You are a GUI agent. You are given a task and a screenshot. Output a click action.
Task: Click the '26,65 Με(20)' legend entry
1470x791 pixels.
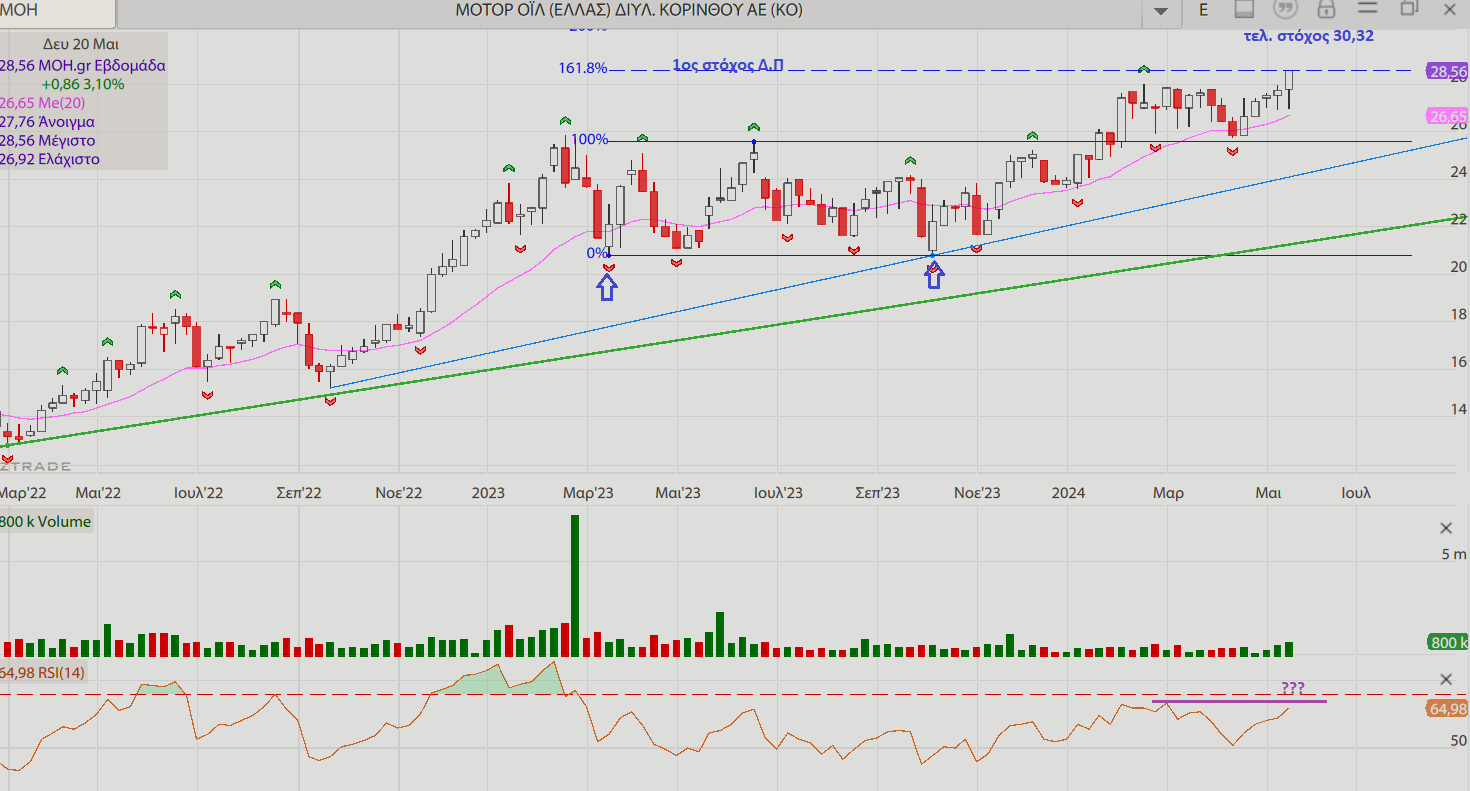[x=42, y=103]
